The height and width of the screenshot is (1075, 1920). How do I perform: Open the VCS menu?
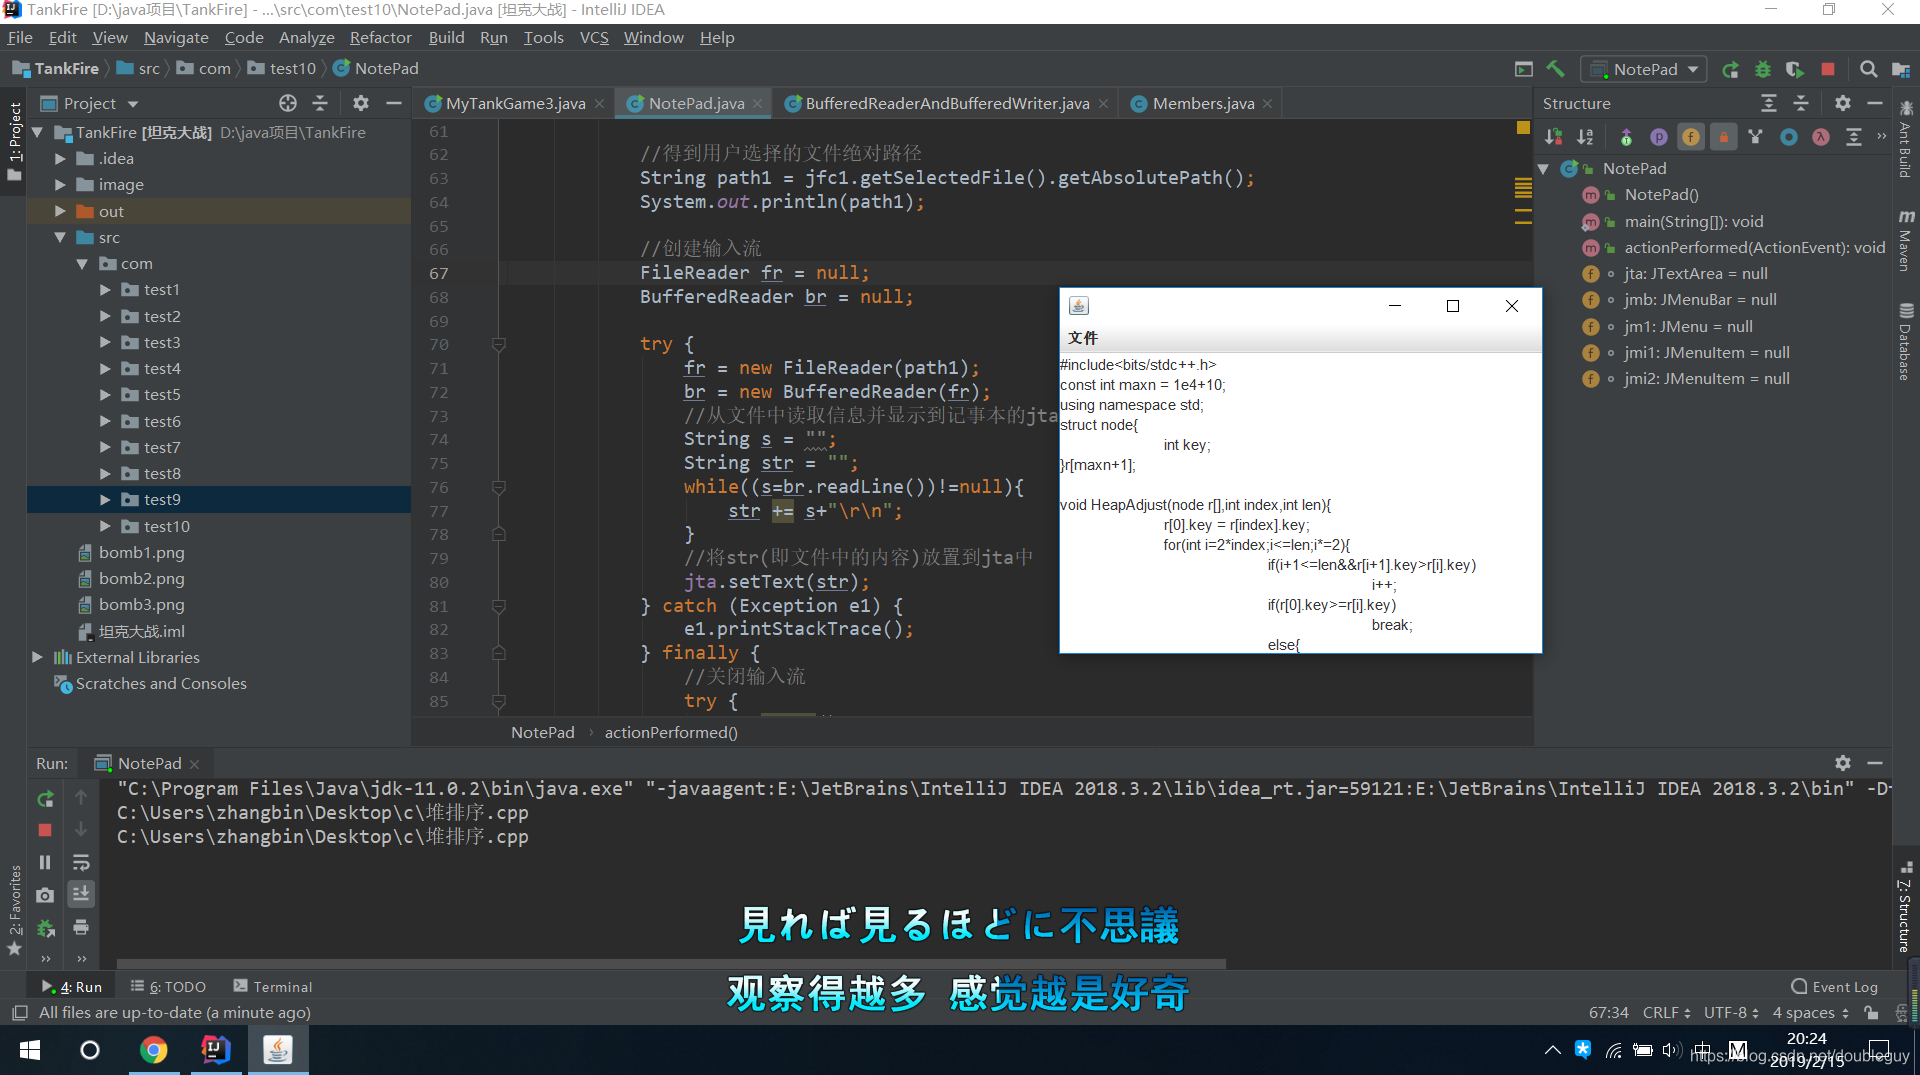tap(594, 37)
